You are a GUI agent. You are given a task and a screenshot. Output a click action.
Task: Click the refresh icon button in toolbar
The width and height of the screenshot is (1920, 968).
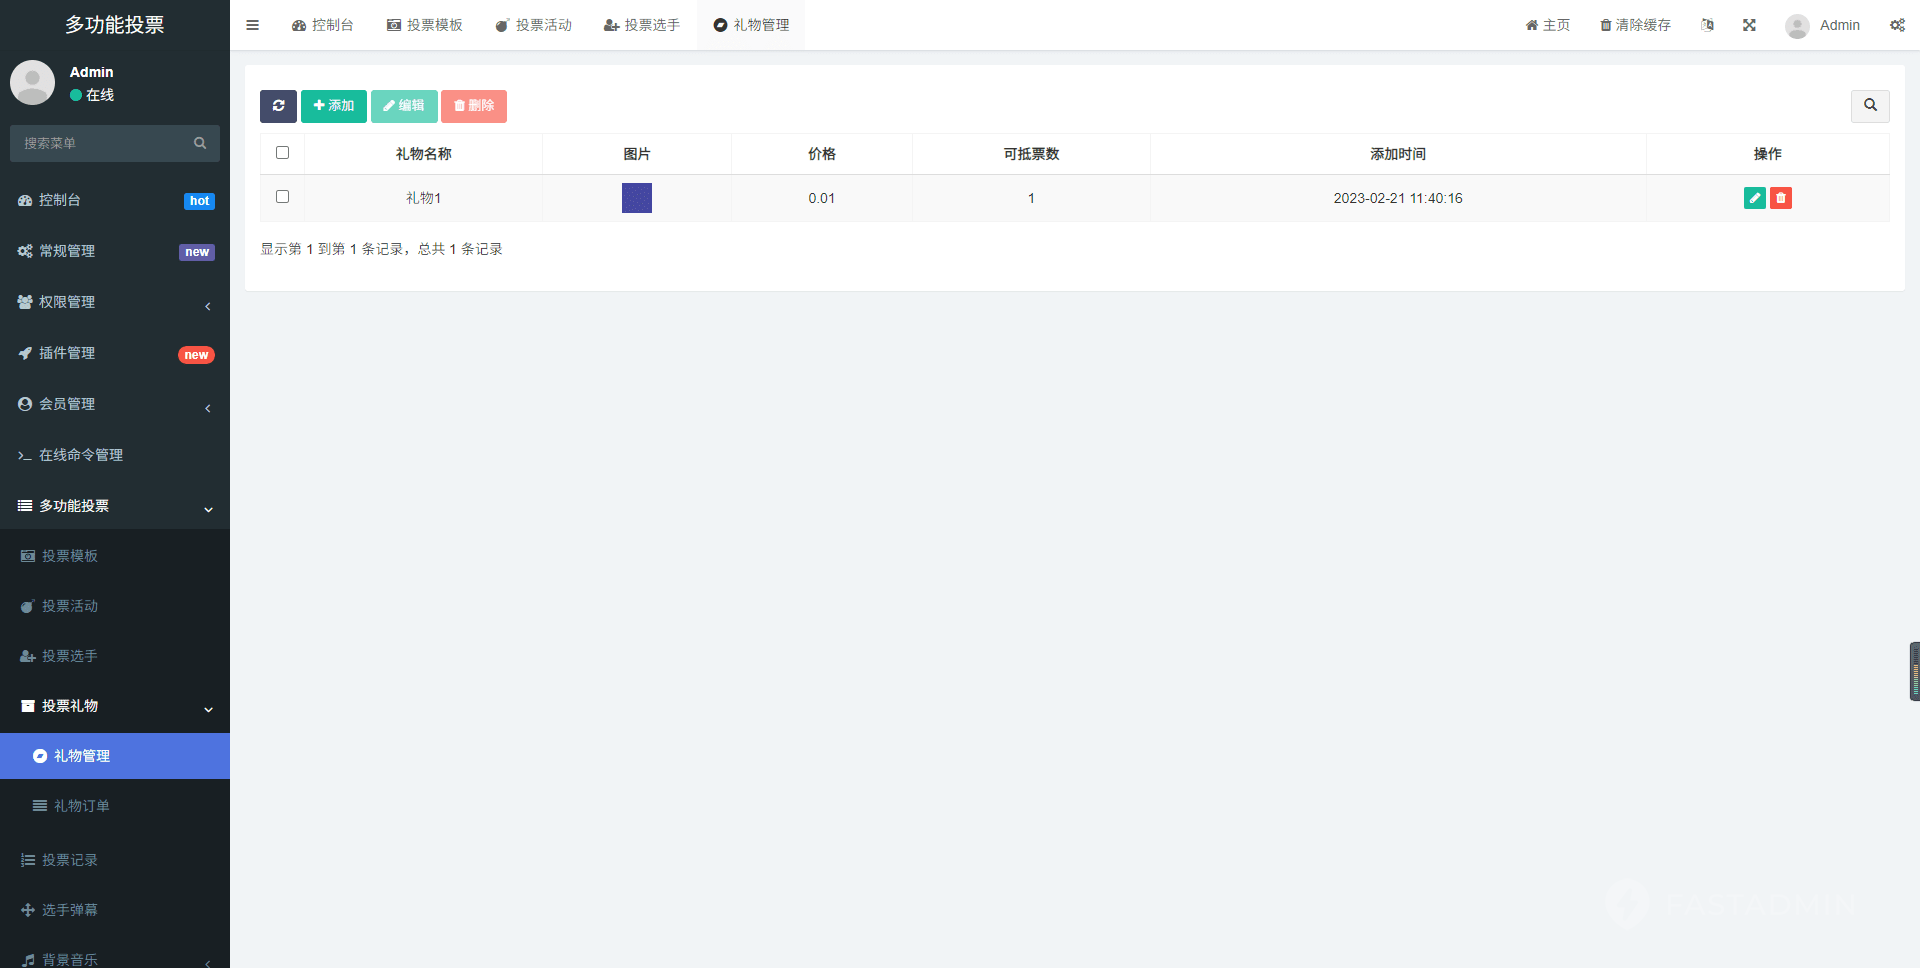tap(278, 106)
